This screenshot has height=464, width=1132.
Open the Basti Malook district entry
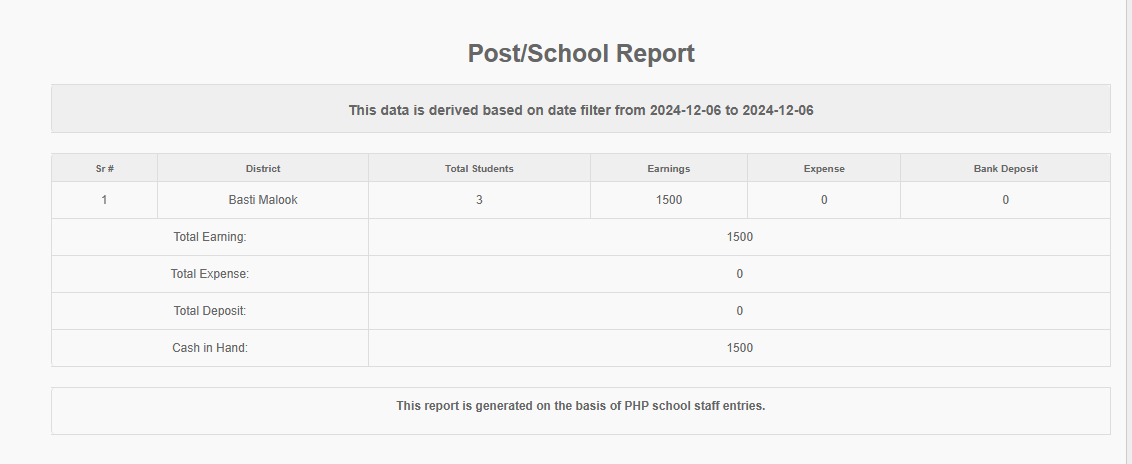coord(263,200)
